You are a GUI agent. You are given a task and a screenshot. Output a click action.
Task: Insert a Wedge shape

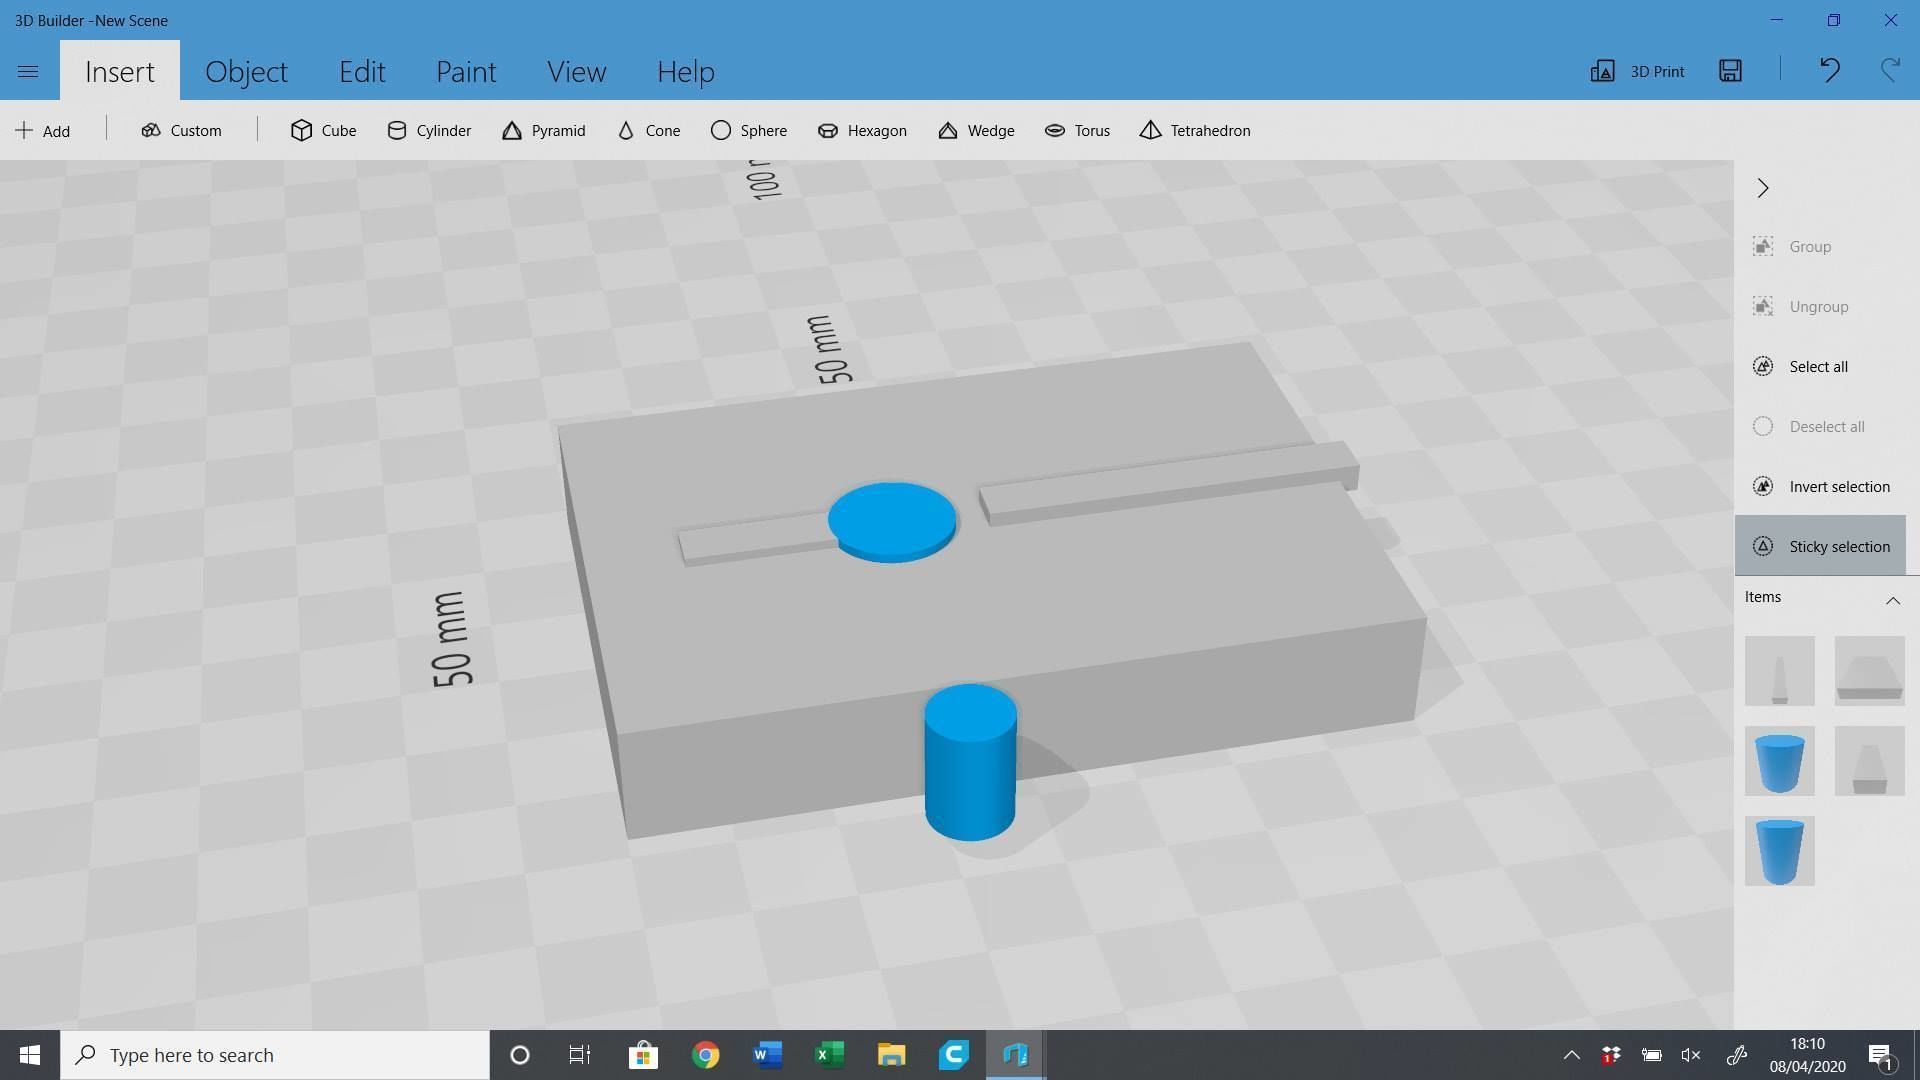[x=975, y=130]
